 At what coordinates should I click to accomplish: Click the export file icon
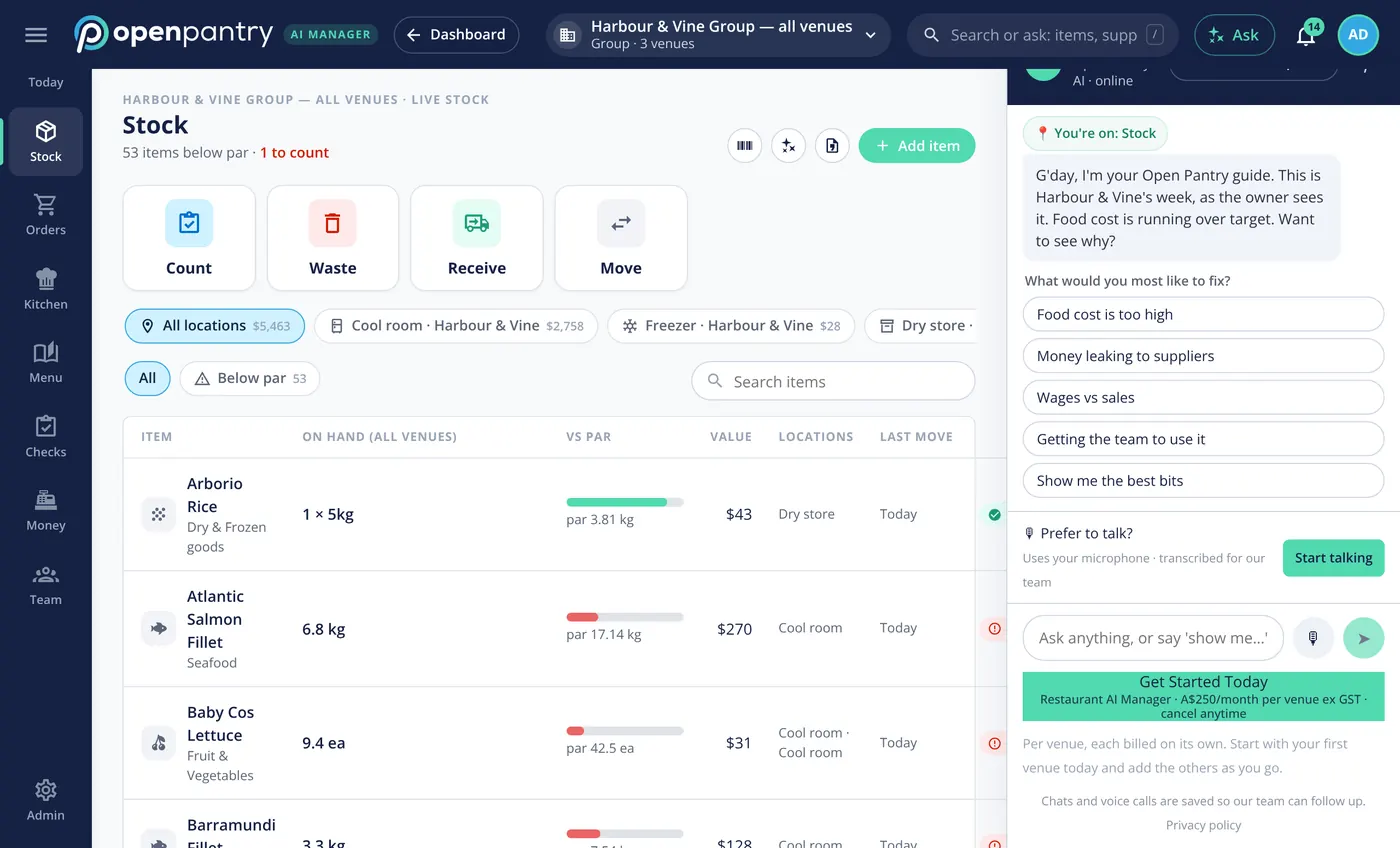832,146
